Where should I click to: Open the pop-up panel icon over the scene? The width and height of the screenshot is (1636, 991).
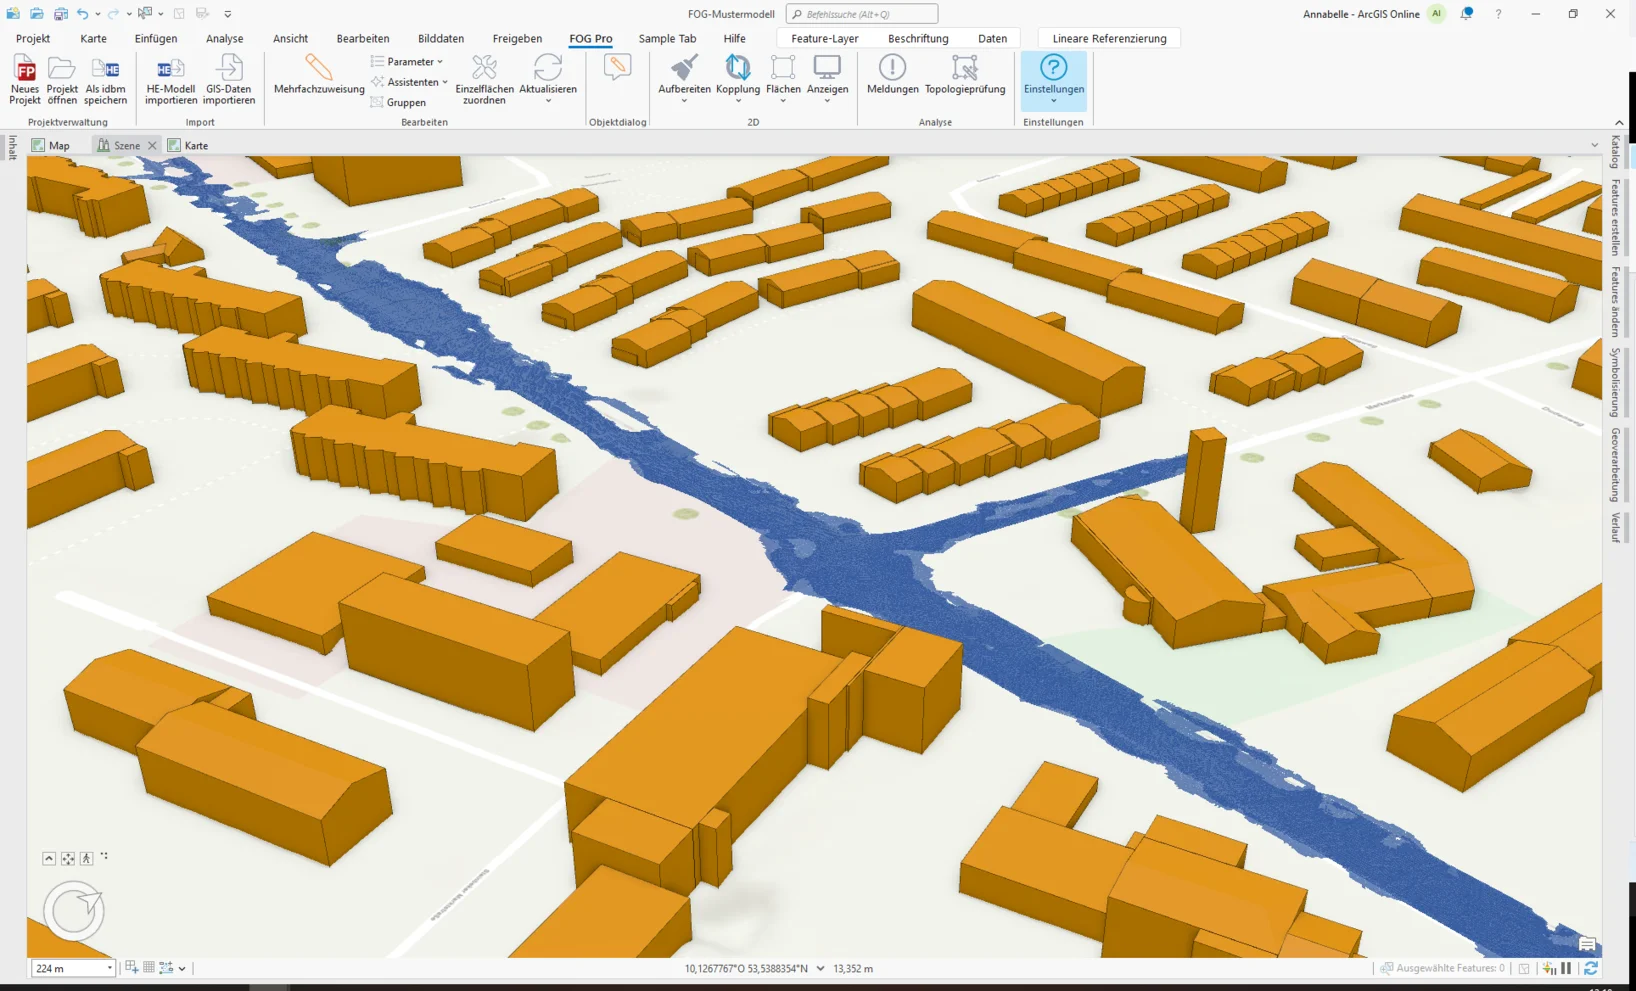(x=1587, y=944)
